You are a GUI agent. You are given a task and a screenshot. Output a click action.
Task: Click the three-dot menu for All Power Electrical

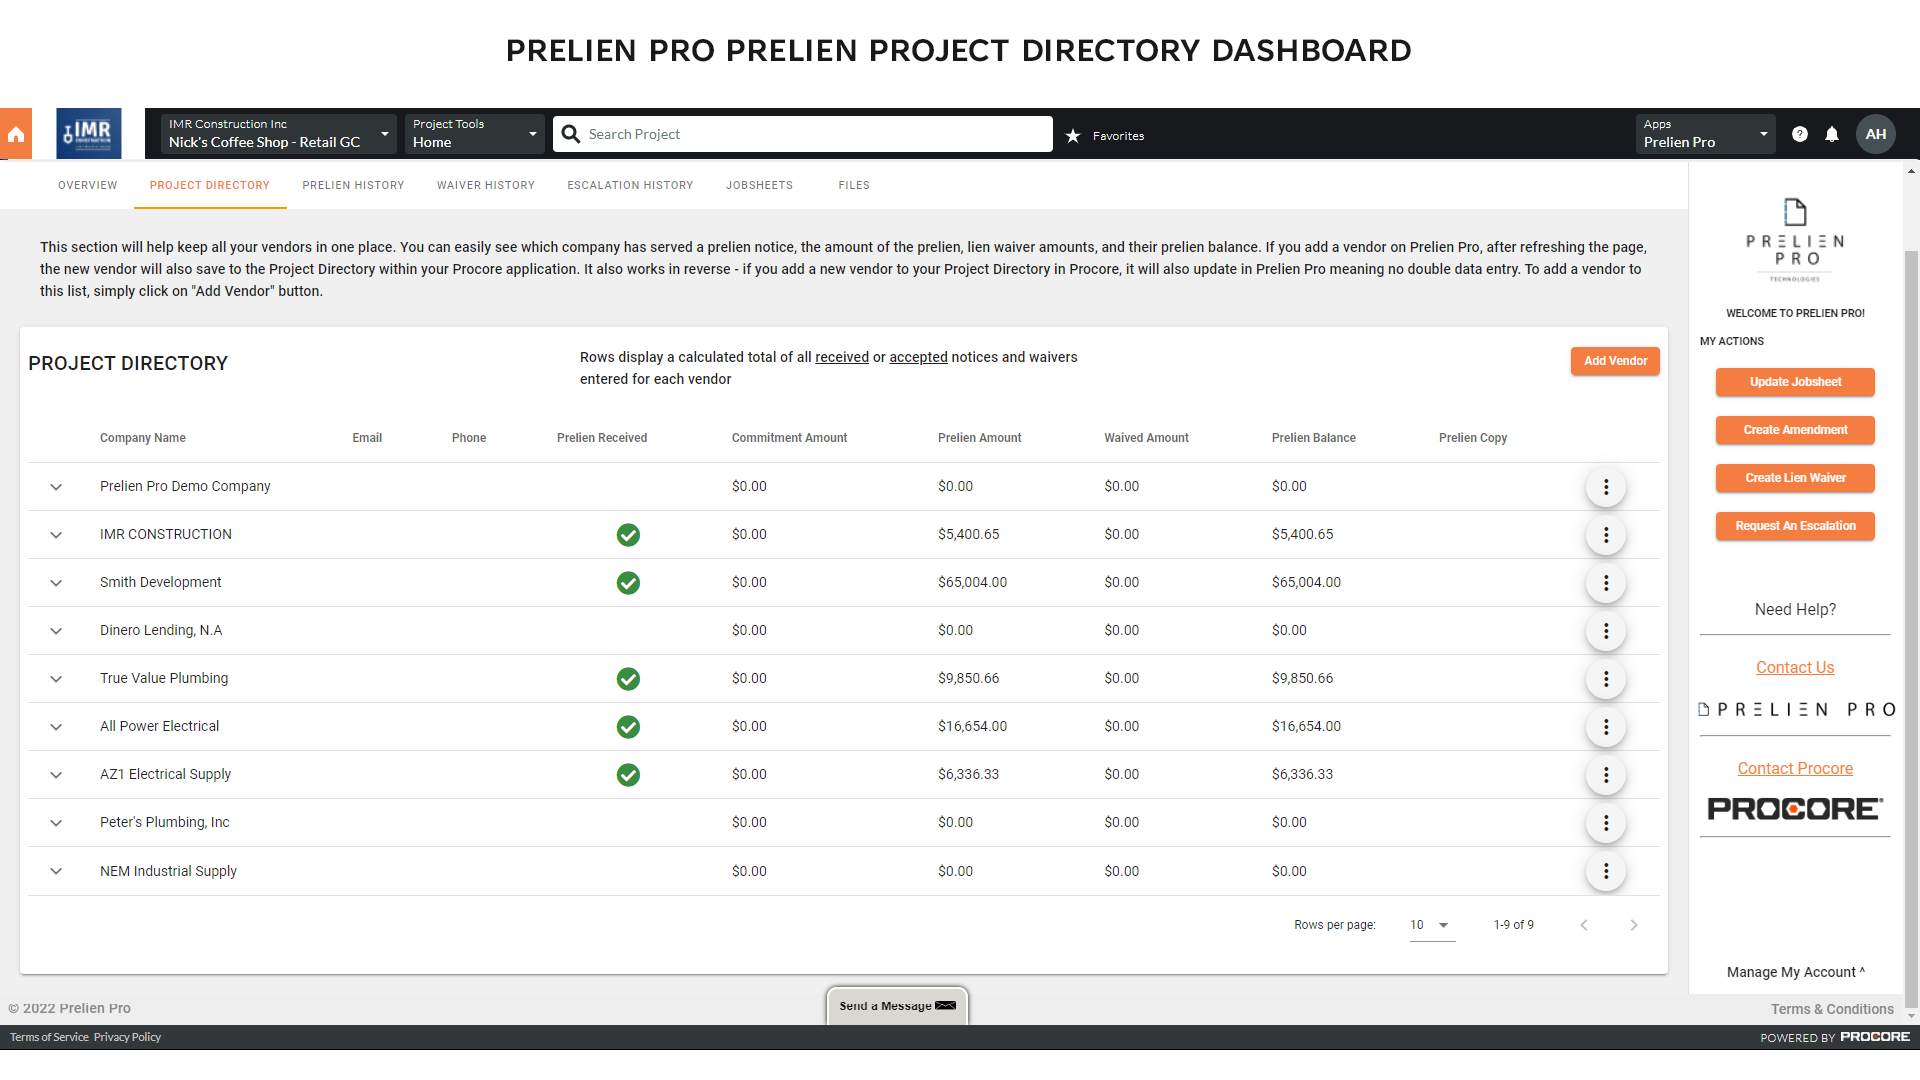click(x=1605, y=725)
